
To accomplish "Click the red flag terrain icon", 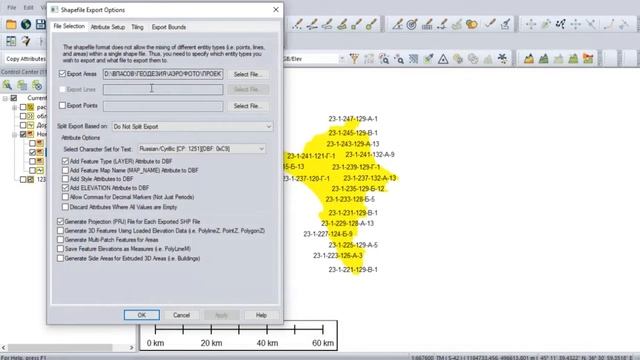I will (588, 59).
